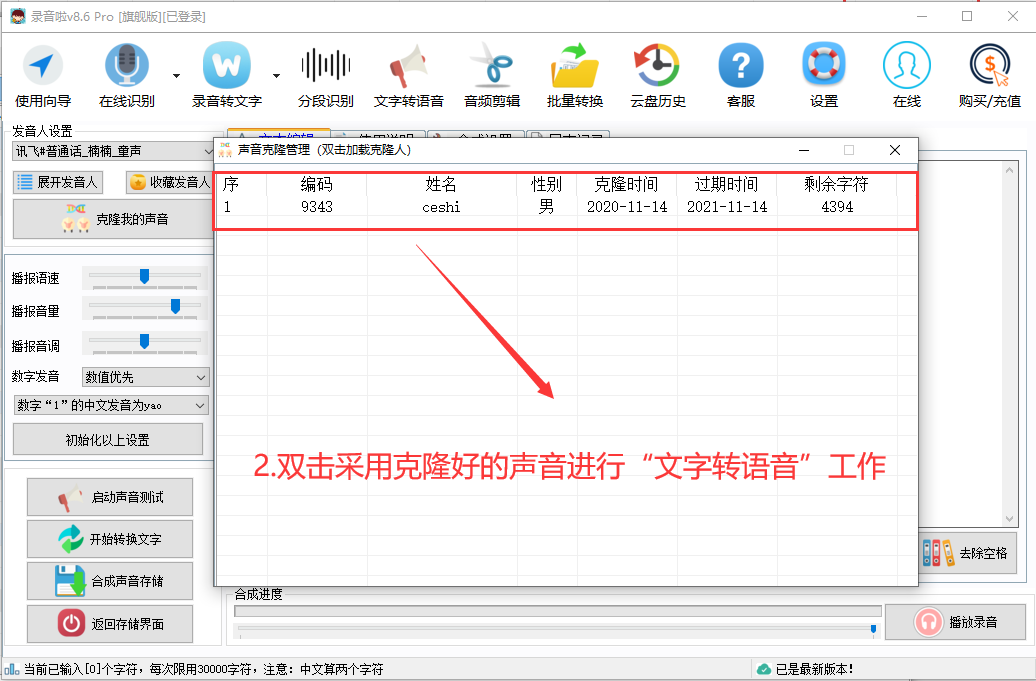Open the 发音人 dropdown 讯飞#普通话_楠楠_童声

coord(112,151)
